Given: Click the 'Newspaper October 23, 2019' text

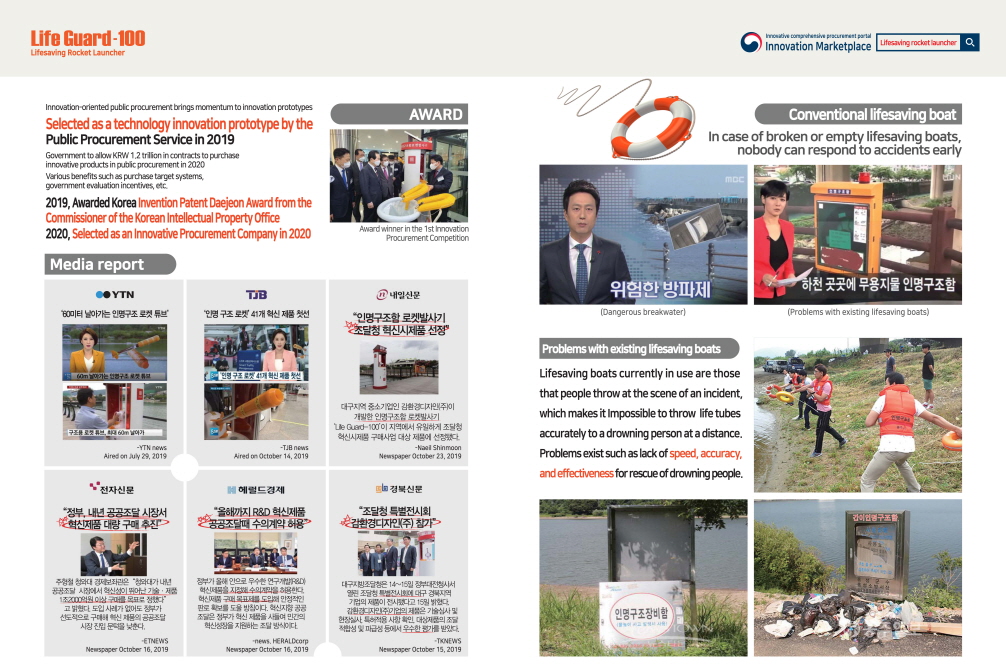Looking at the screenshot, I should tap(420, 456).
